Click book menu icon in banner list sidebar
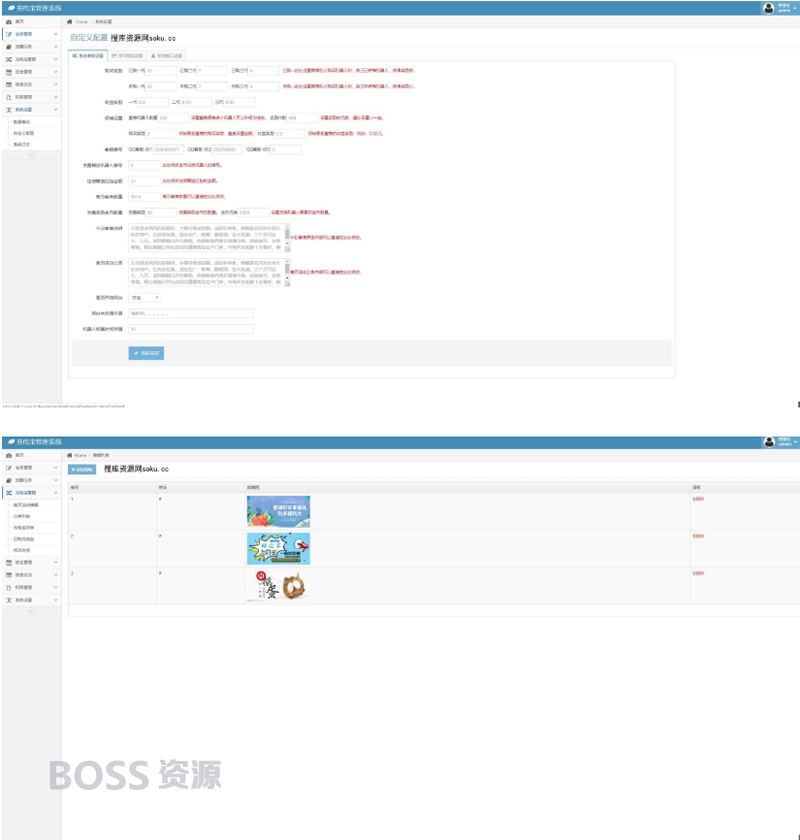Image resolution: width=800 pixels, height=840 pixels. point(9,480)
